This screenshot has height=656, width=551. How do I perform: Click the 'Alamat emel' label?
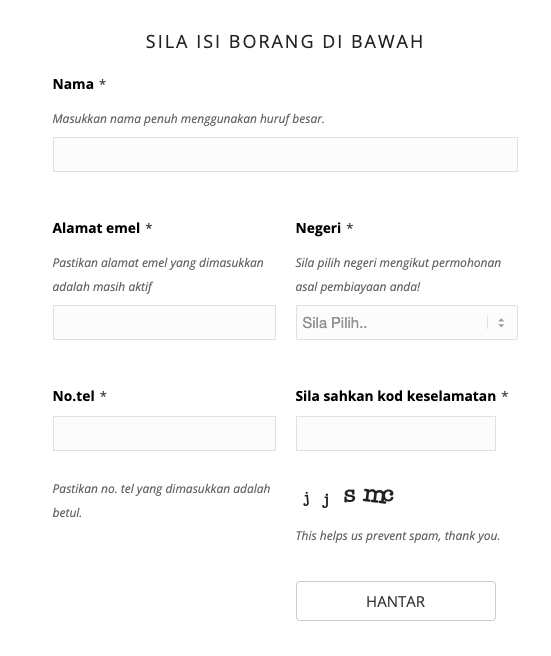[x=96, y=228]
